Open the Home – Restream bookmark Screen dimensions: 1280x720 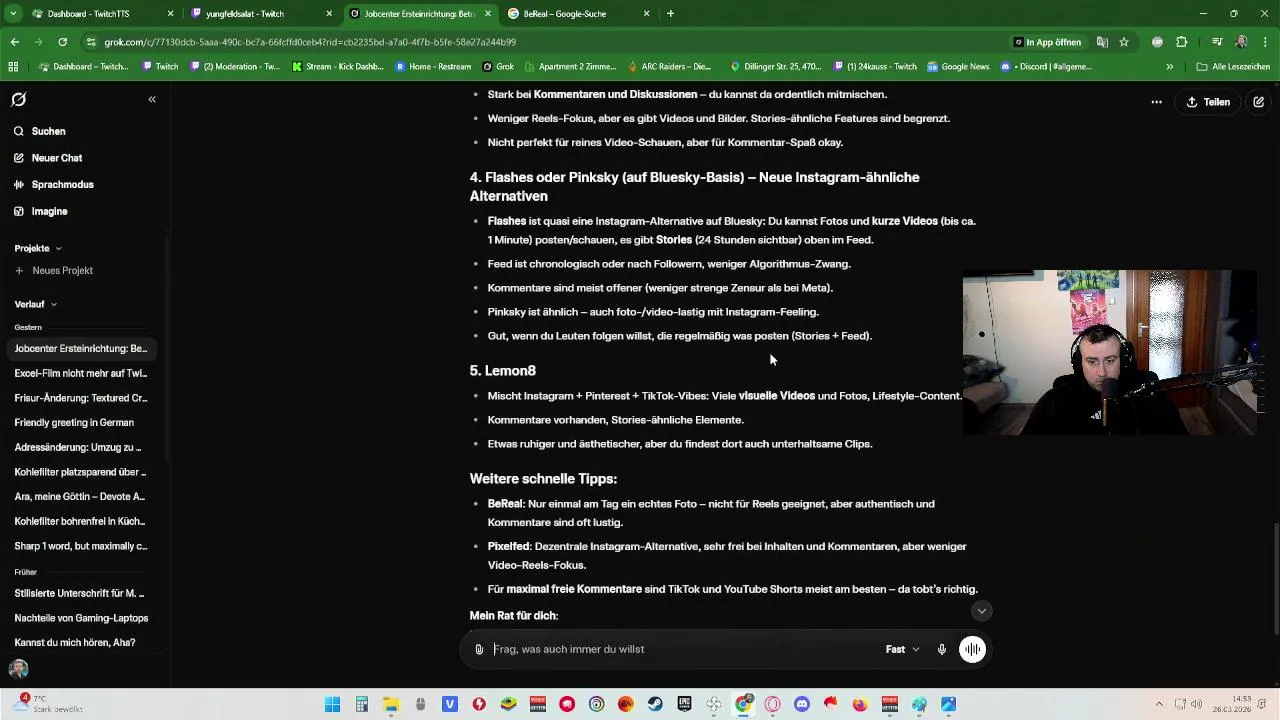pyautogui.click(x=432, y=67)
